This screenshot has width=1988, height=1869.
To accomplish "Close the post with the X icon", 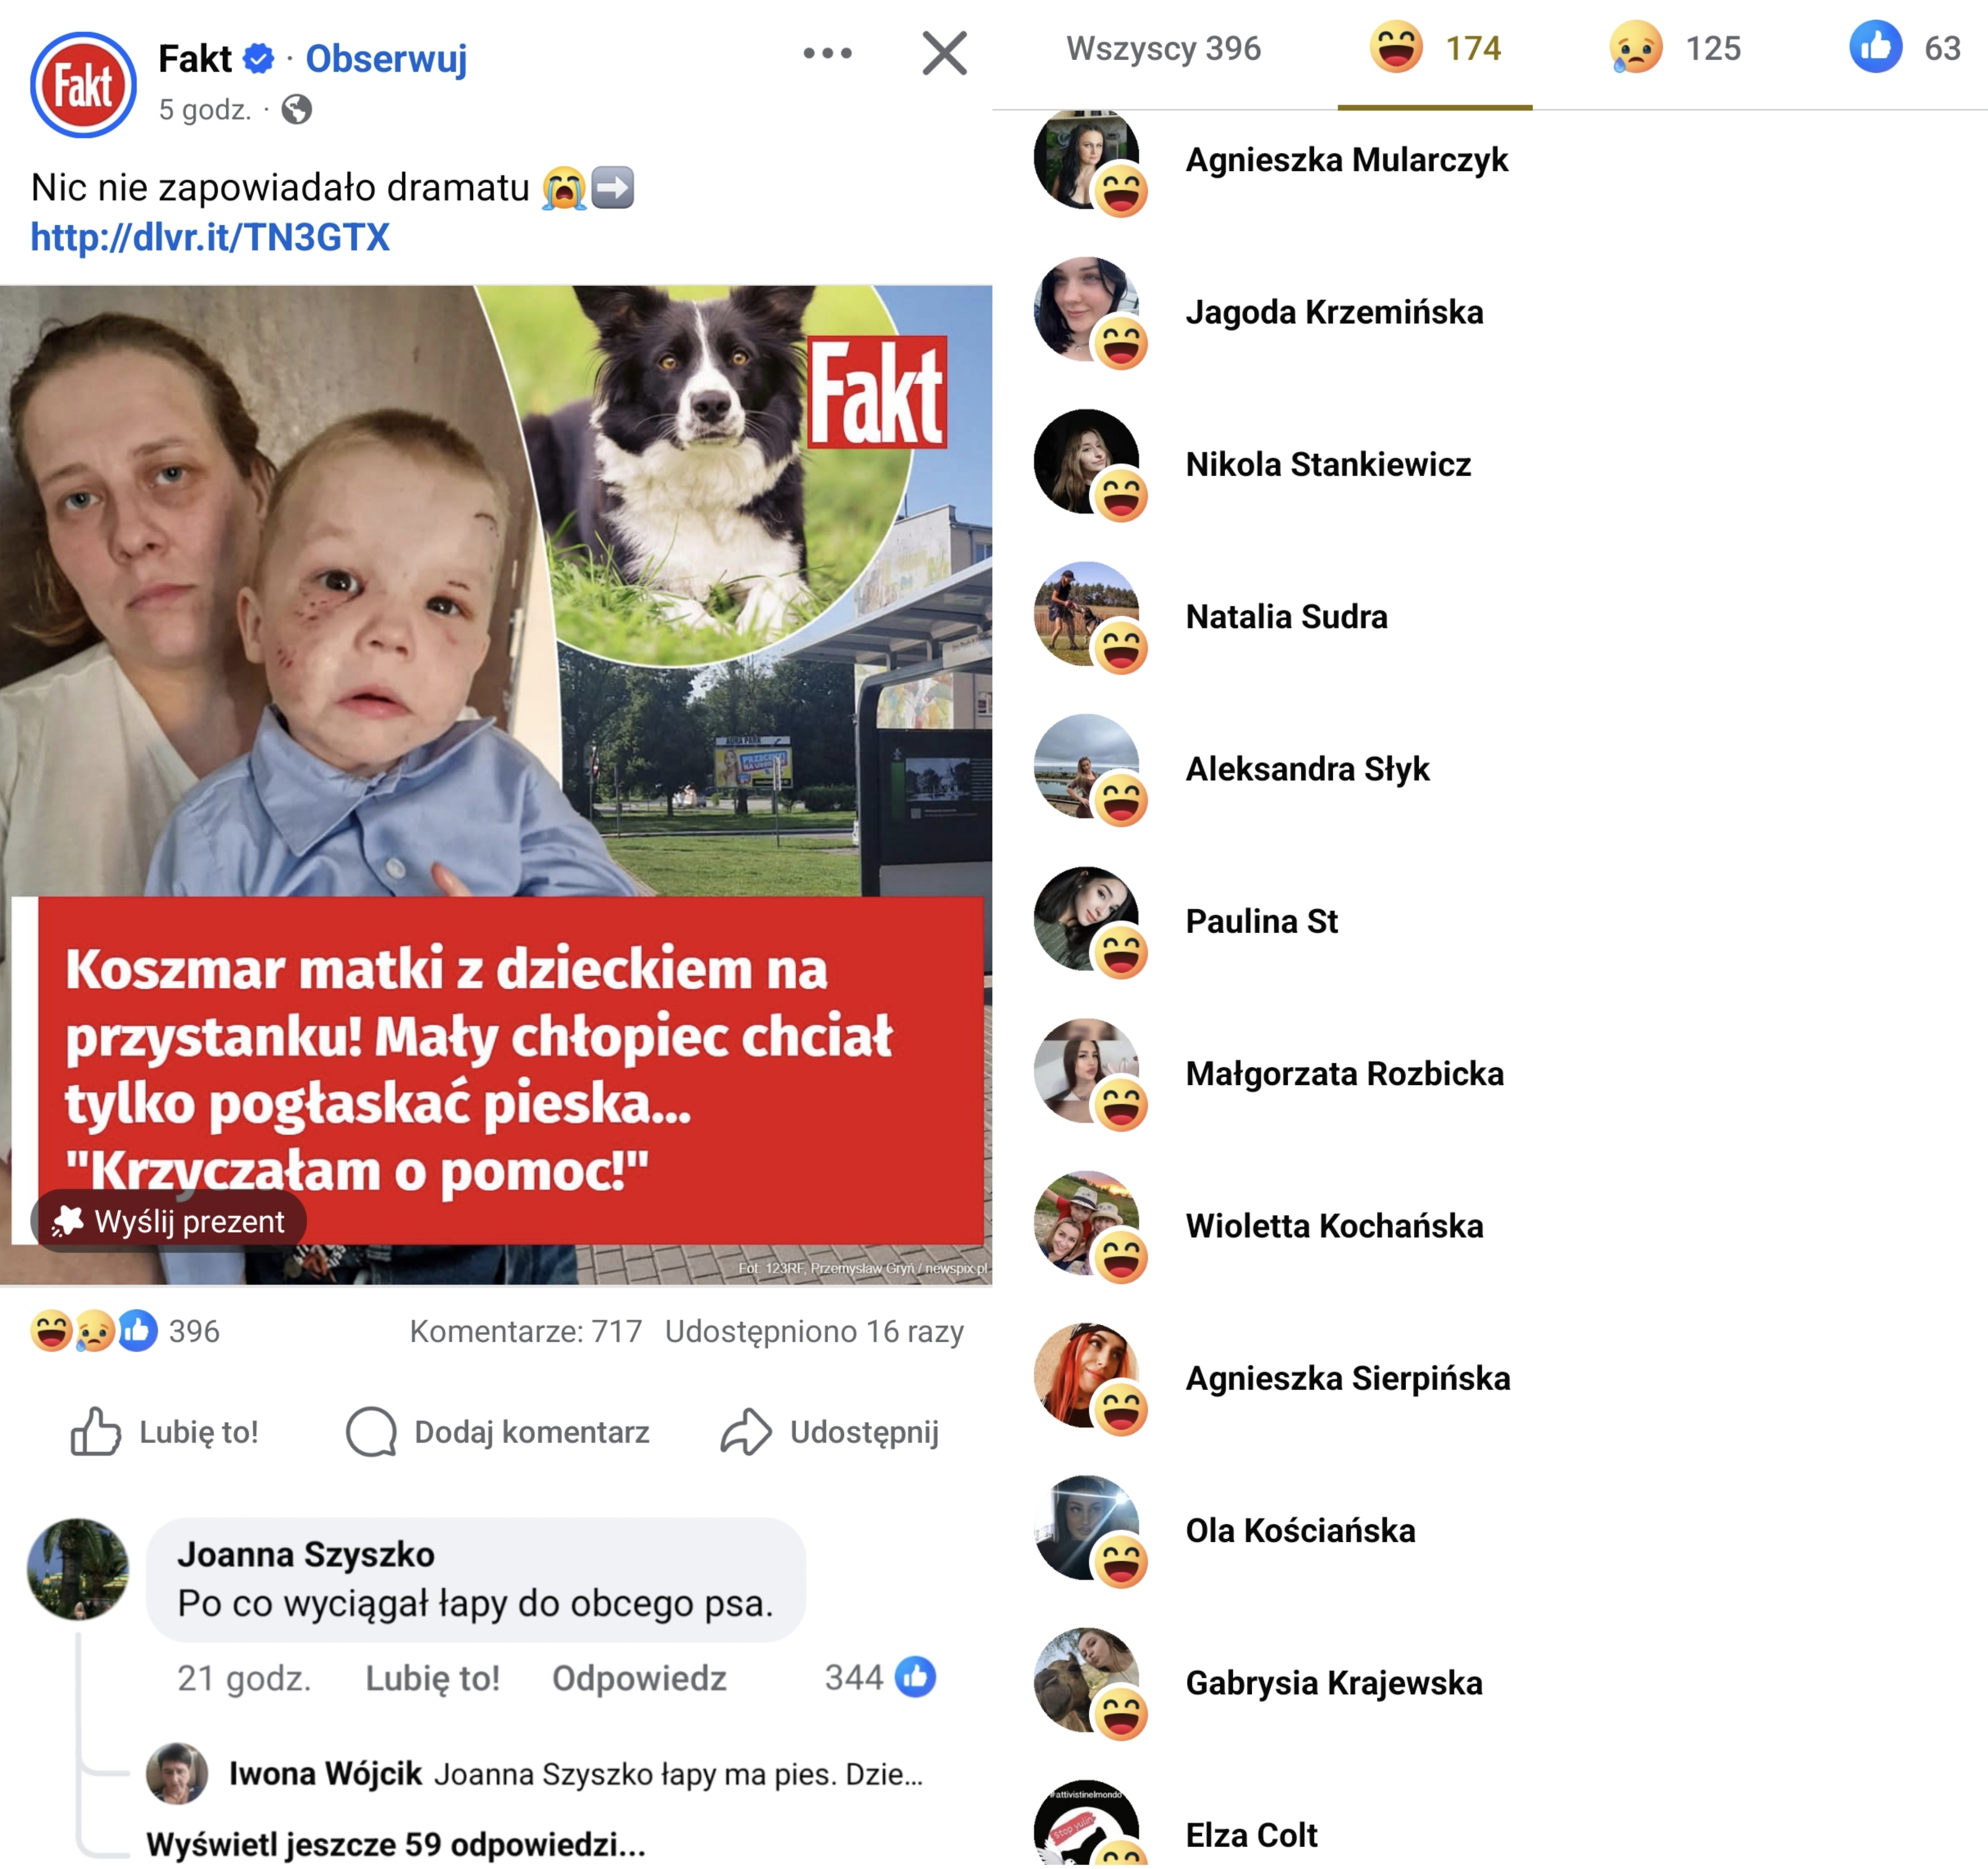I will click(944, 53).
